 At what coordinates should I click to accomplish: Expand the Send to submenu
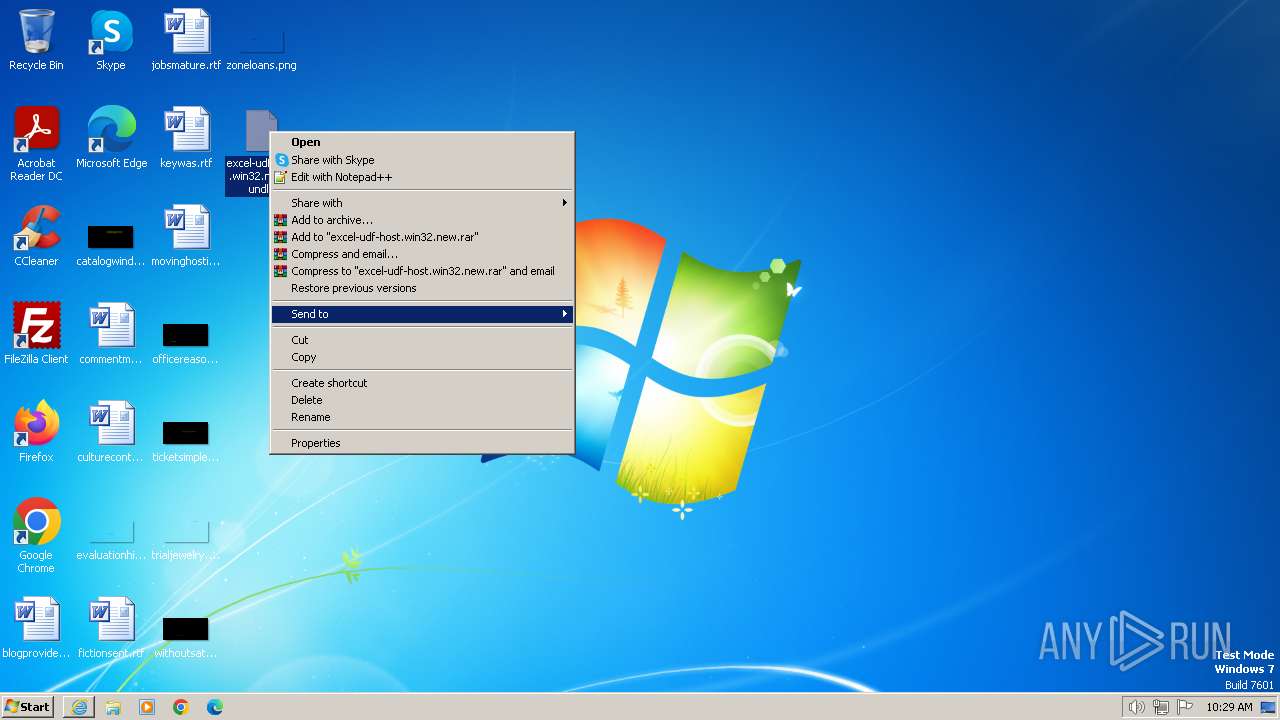click(x=422, y=314)
